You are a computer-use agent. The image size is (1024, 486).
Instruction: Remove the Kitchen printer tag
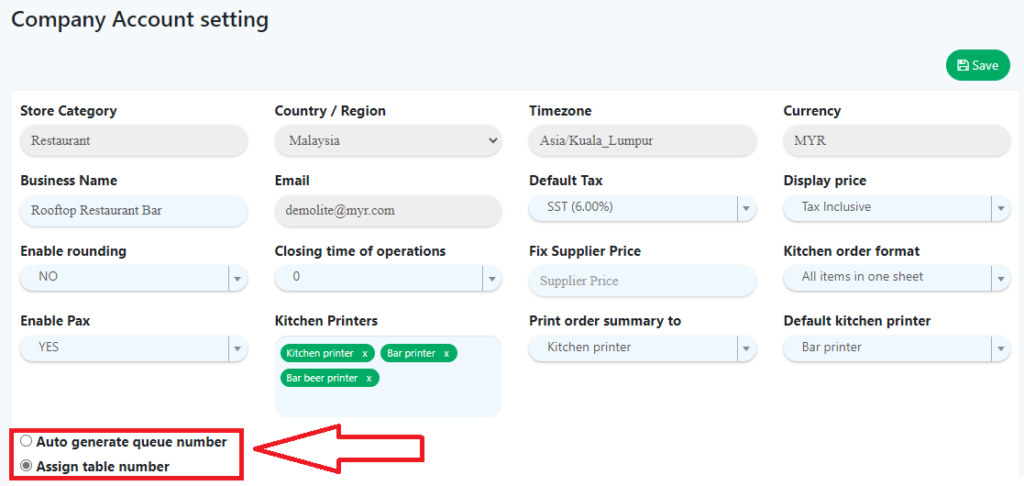tap(365, 353)
